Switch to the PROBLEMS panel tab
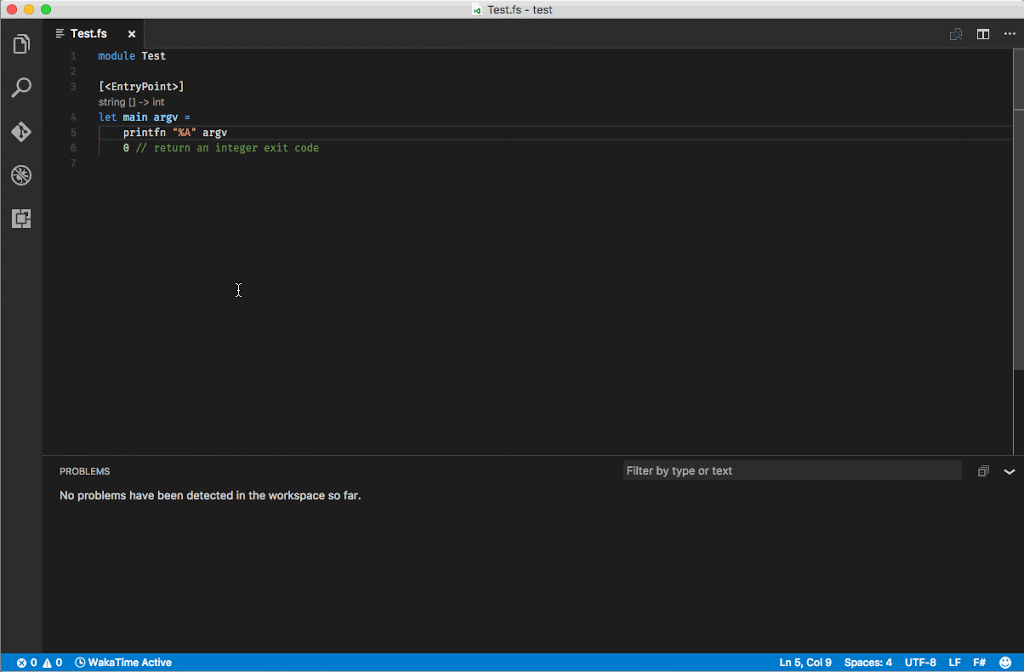The height and width of the screenshot is (672, 1024). point(85,471)
